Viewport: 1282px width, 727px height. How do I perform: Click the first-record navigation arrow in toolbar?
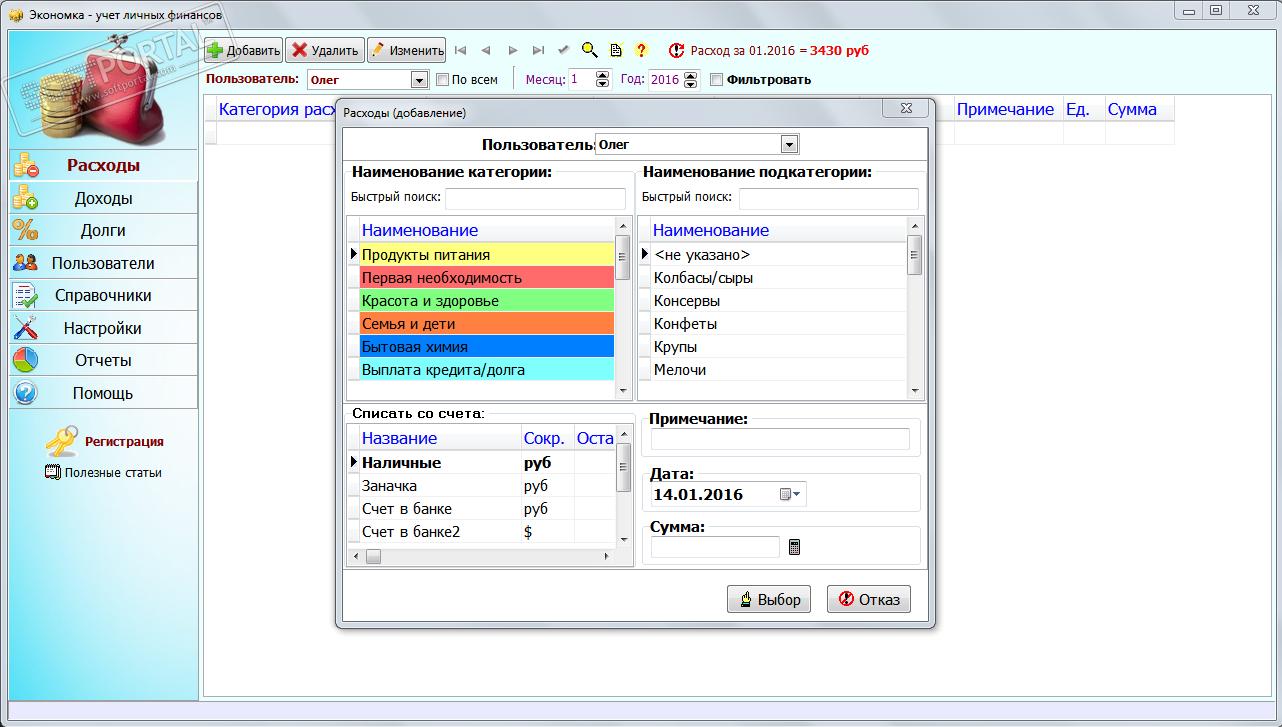(460, 50)
